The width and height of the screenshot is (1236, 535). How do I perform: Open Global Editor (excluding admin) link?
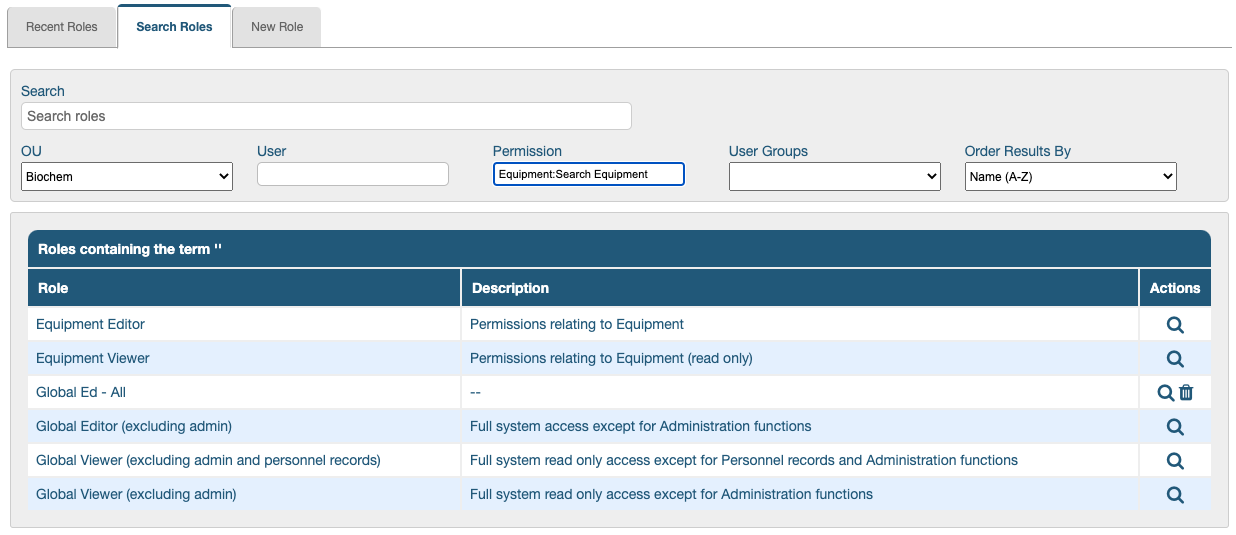point(134,426)
